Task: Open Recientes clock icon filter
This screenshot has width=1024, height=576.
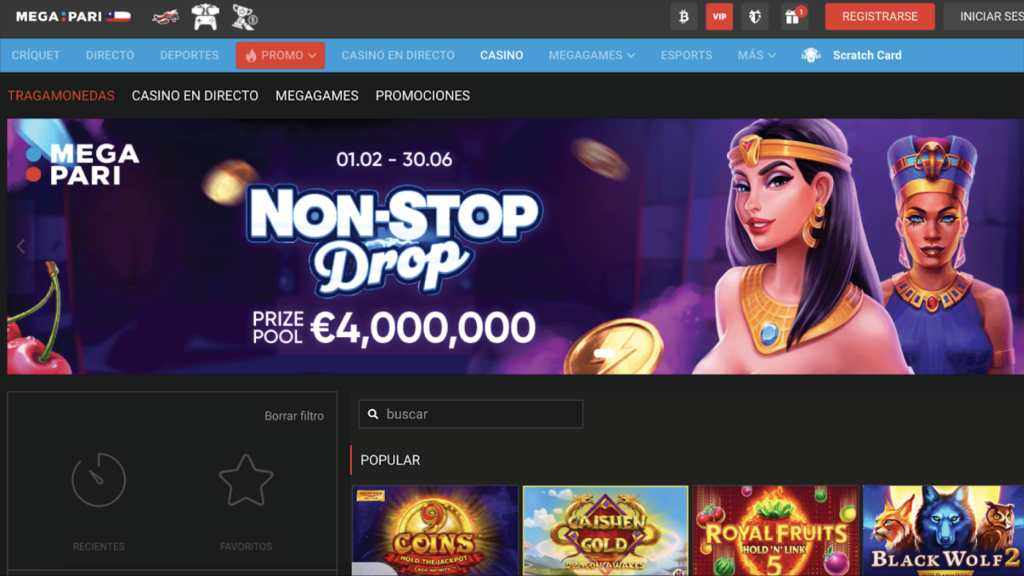Action: click(99, 480)
